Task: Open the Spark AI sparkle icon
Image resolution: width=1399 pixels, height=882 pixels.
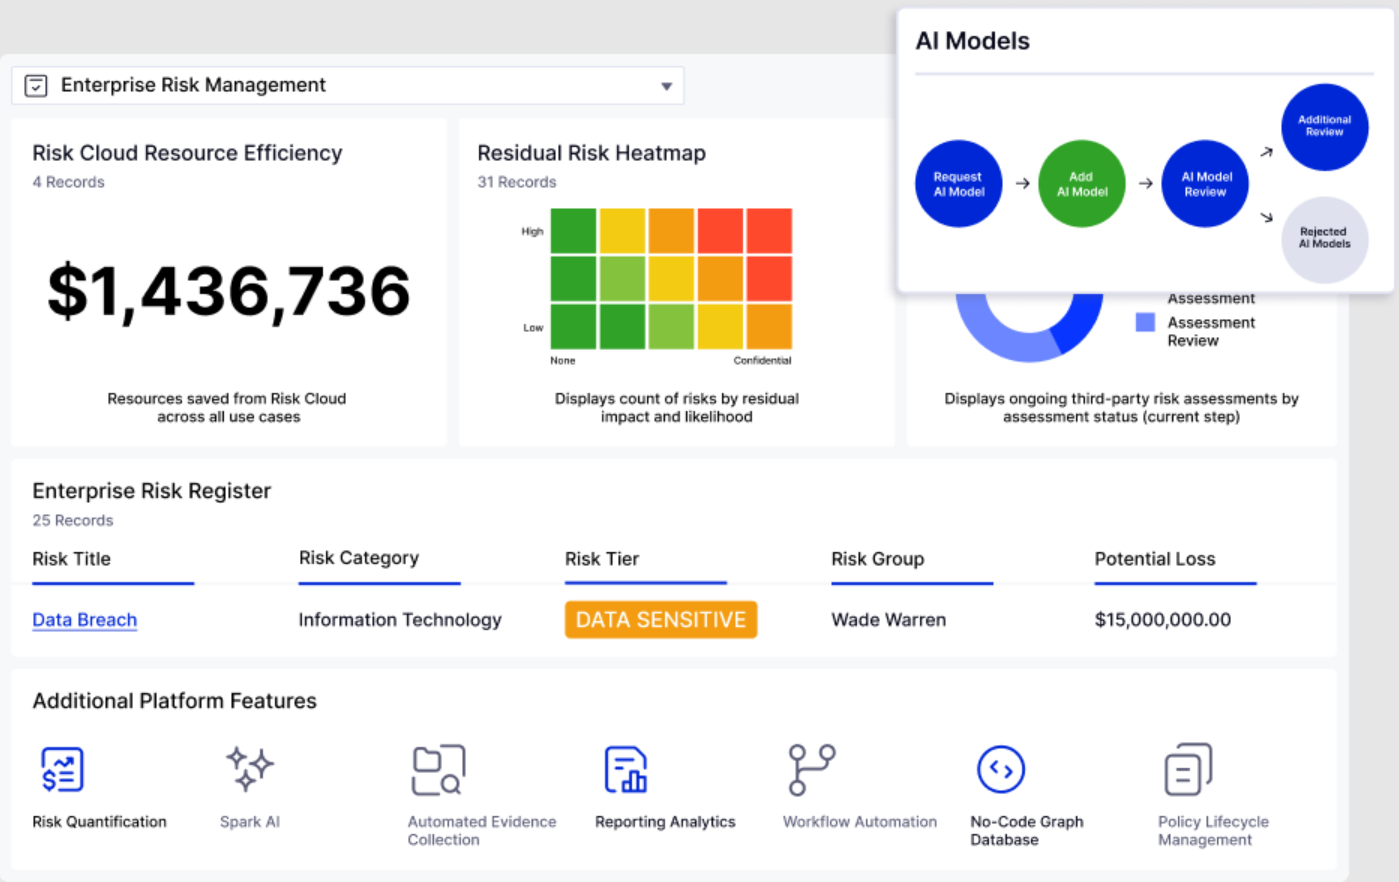Action: 249,768
